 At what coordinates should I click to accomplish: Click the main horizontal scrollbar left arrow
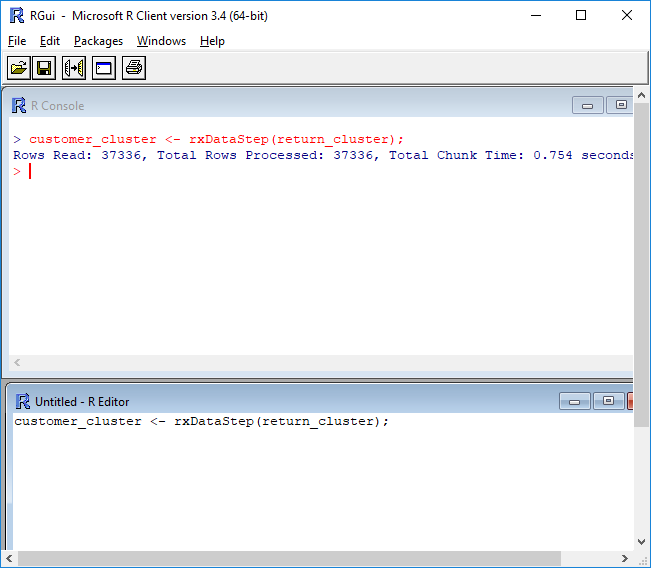pyautogui.click(x=10, y=558)
